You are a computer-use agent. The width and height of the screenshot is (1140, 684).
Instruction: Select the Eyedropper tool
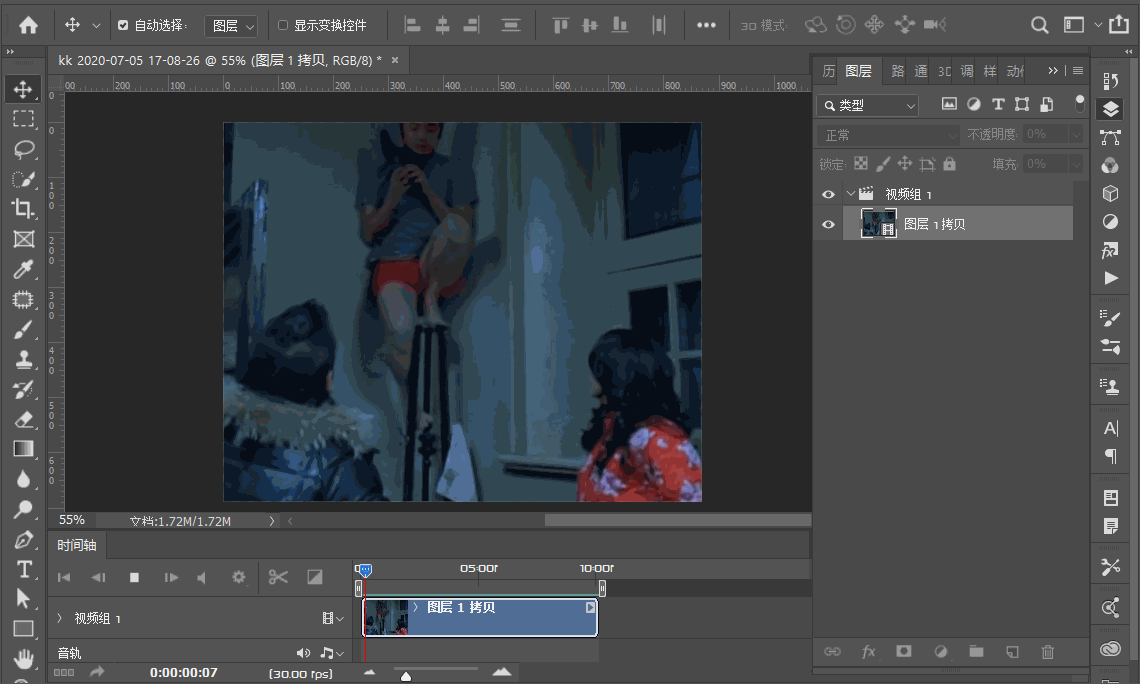pos(23,269)
